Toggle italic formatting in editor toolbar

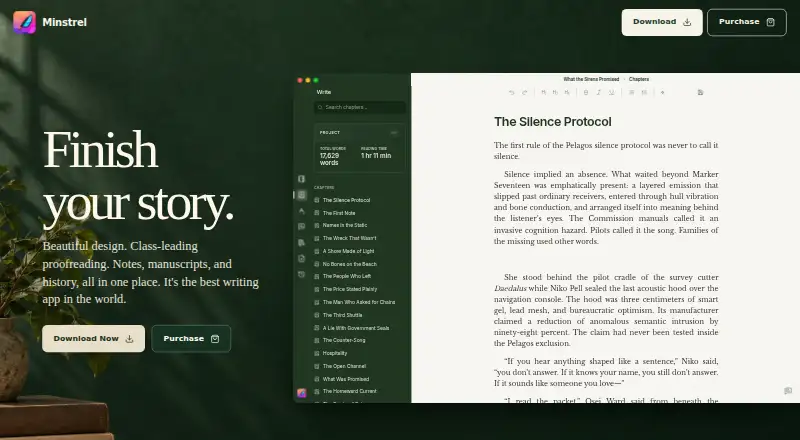coord(598,92)
